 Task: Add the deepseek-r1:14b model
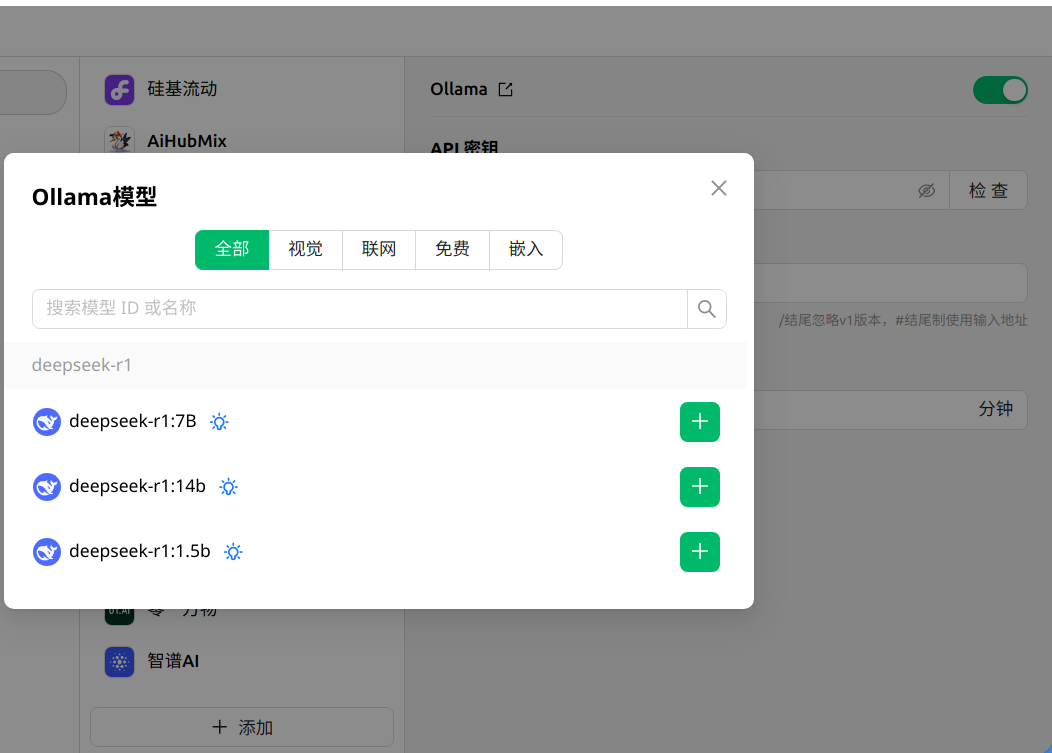click(700, 487)
